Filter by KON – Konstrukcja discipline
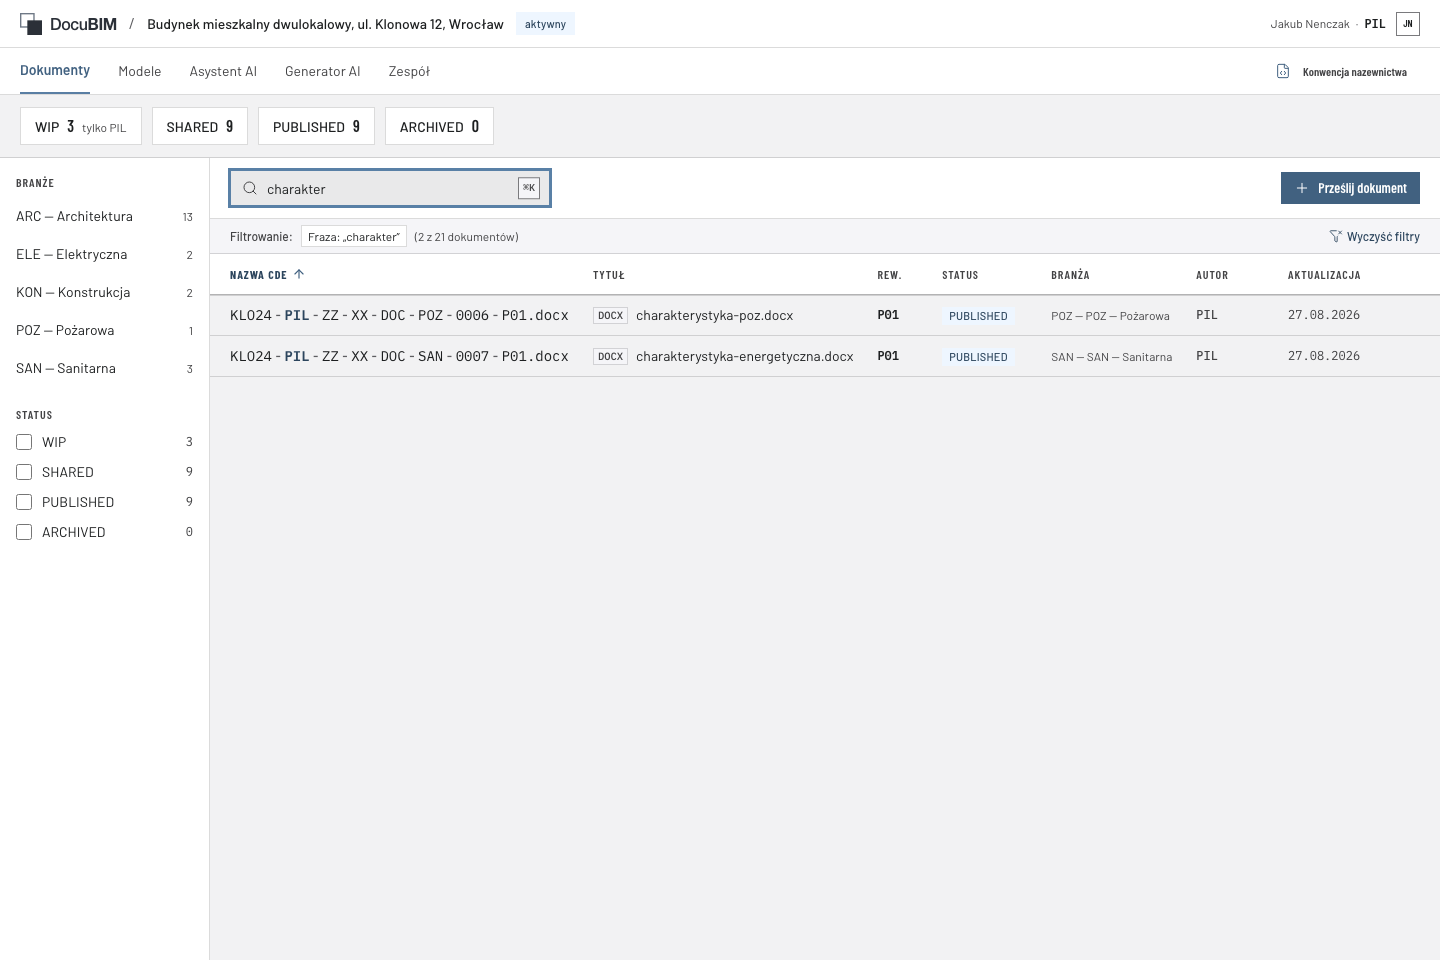The width and height of the screenshot is (1440, 960). pos(104,293)
